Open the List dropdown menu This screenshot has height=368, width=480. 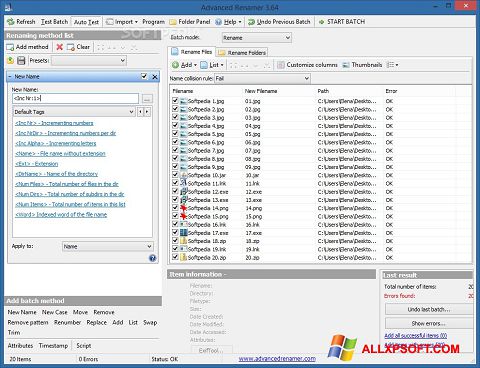pyautogui.click(x=212, y=65)
